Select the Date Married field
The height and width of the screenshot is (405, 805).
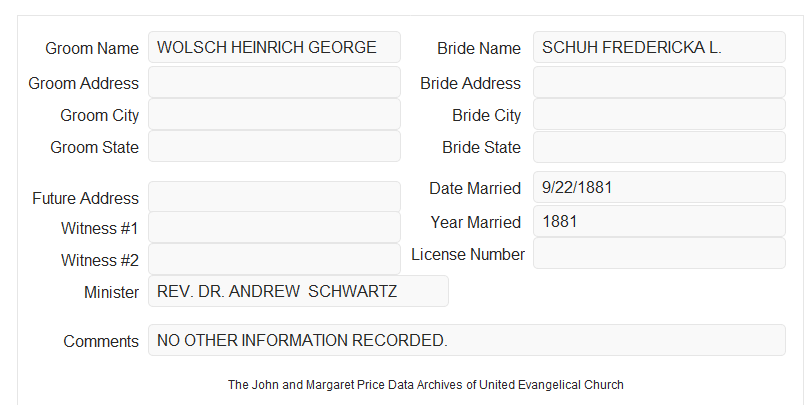(x=659, y=187)
